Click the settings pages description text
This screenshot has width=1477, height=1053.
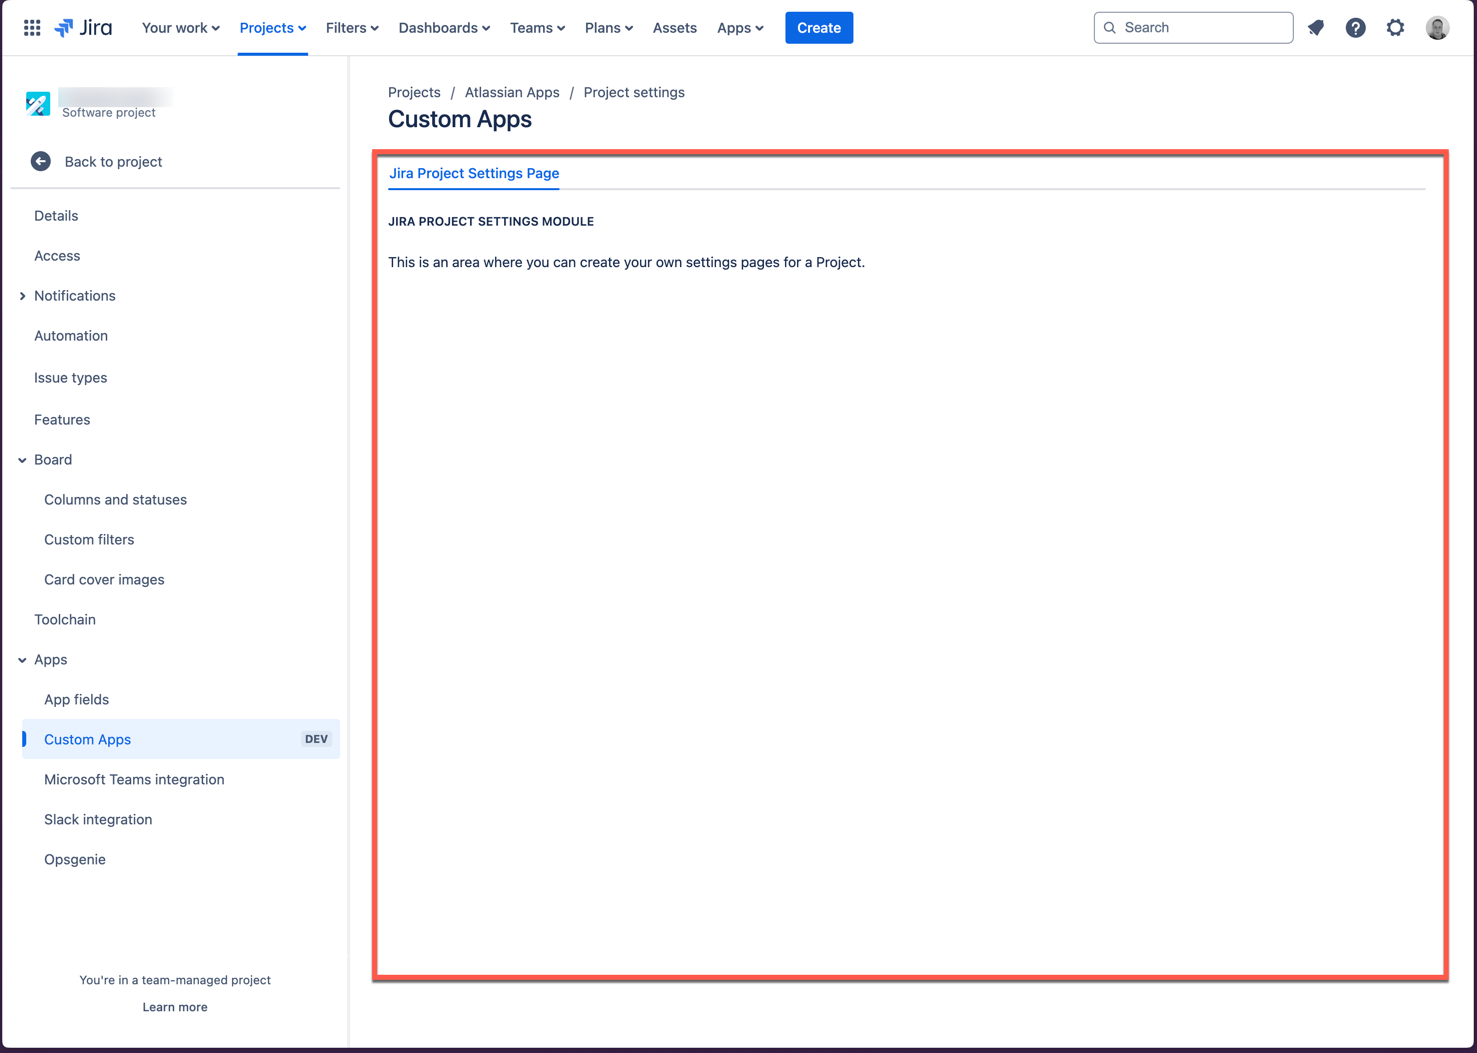626,262
